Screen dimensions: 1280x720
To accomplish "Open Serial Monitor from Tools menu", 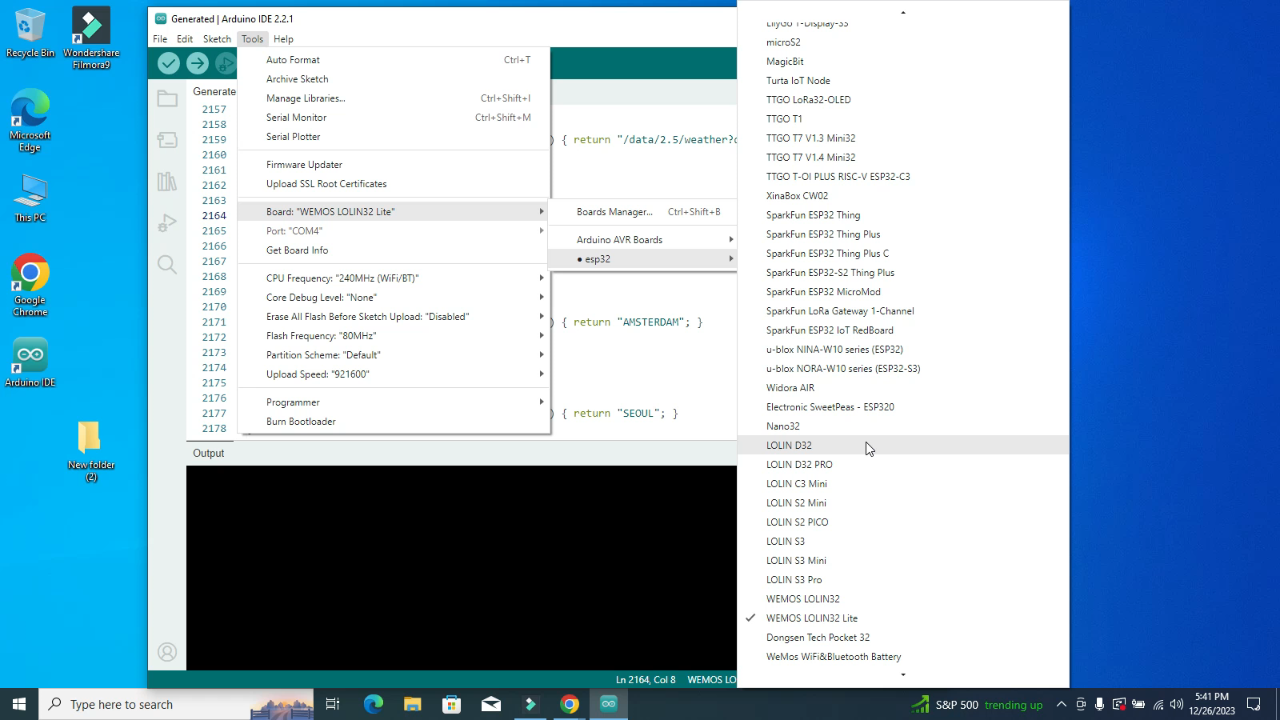I will coord(394,117).
